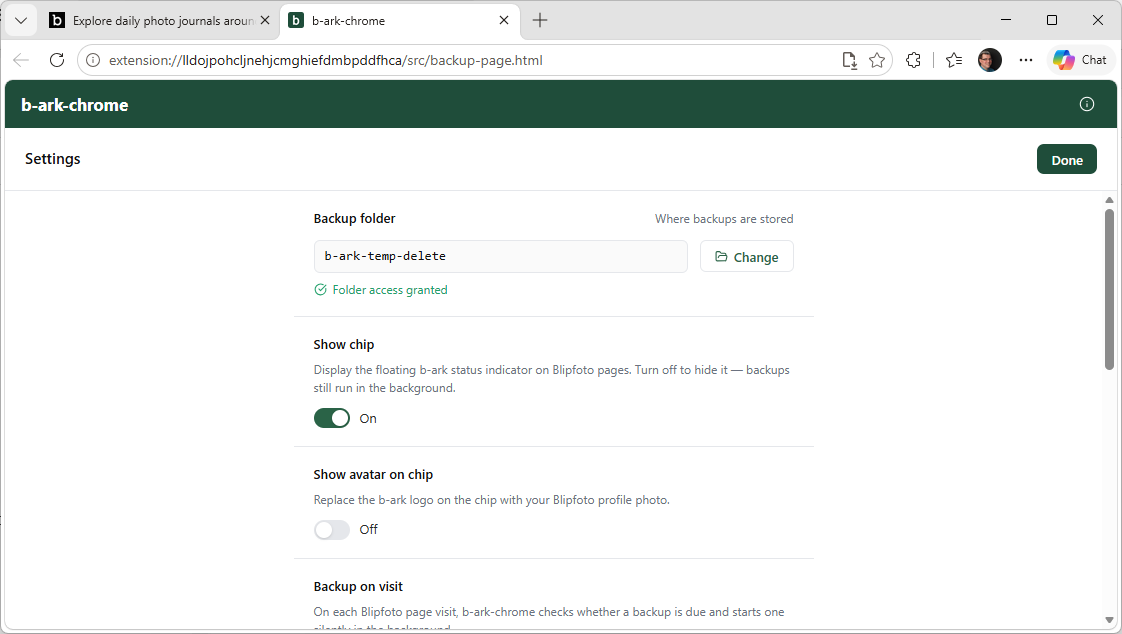This screenshot has width=1122, height=634.
Task: Open the Favorites list icon
Action: click(x=954, y=60)
